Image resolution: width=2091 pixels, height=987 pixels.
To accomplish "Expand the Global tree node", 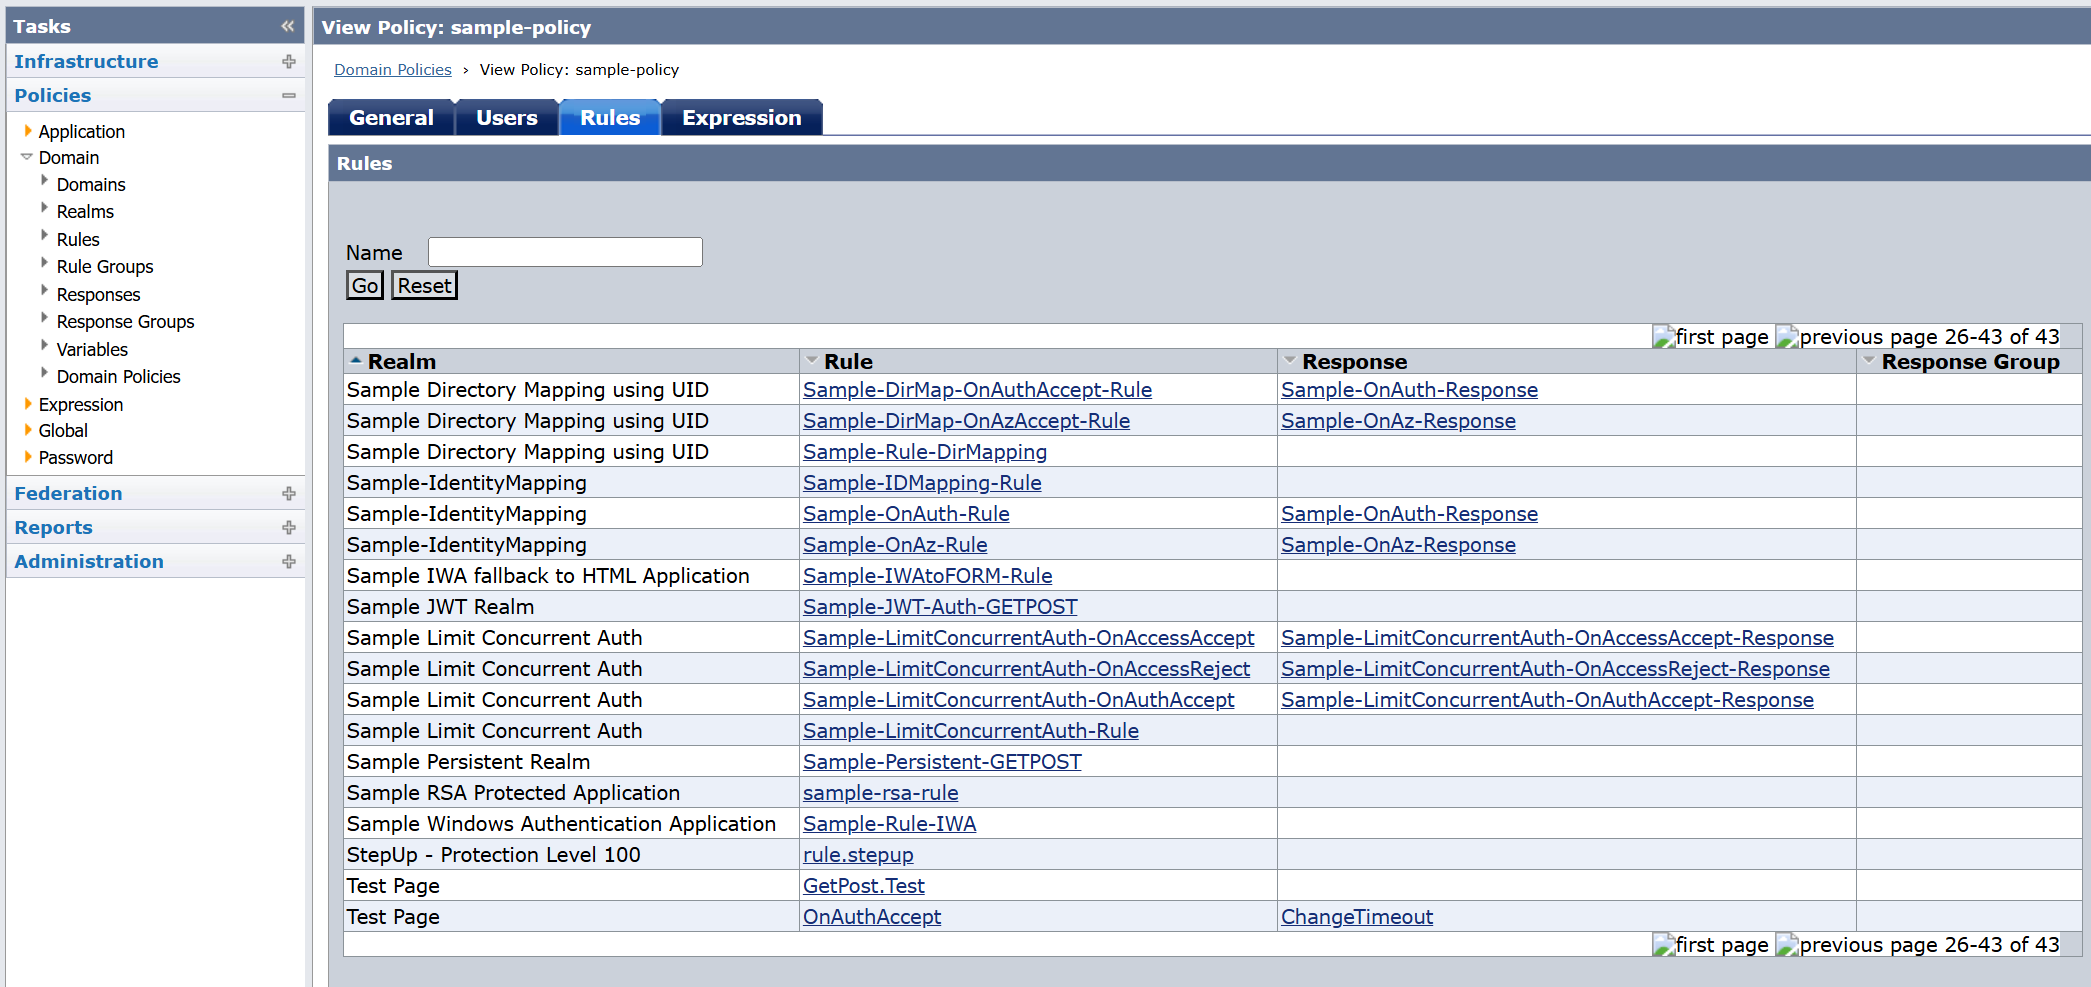I will pos(28,430).
